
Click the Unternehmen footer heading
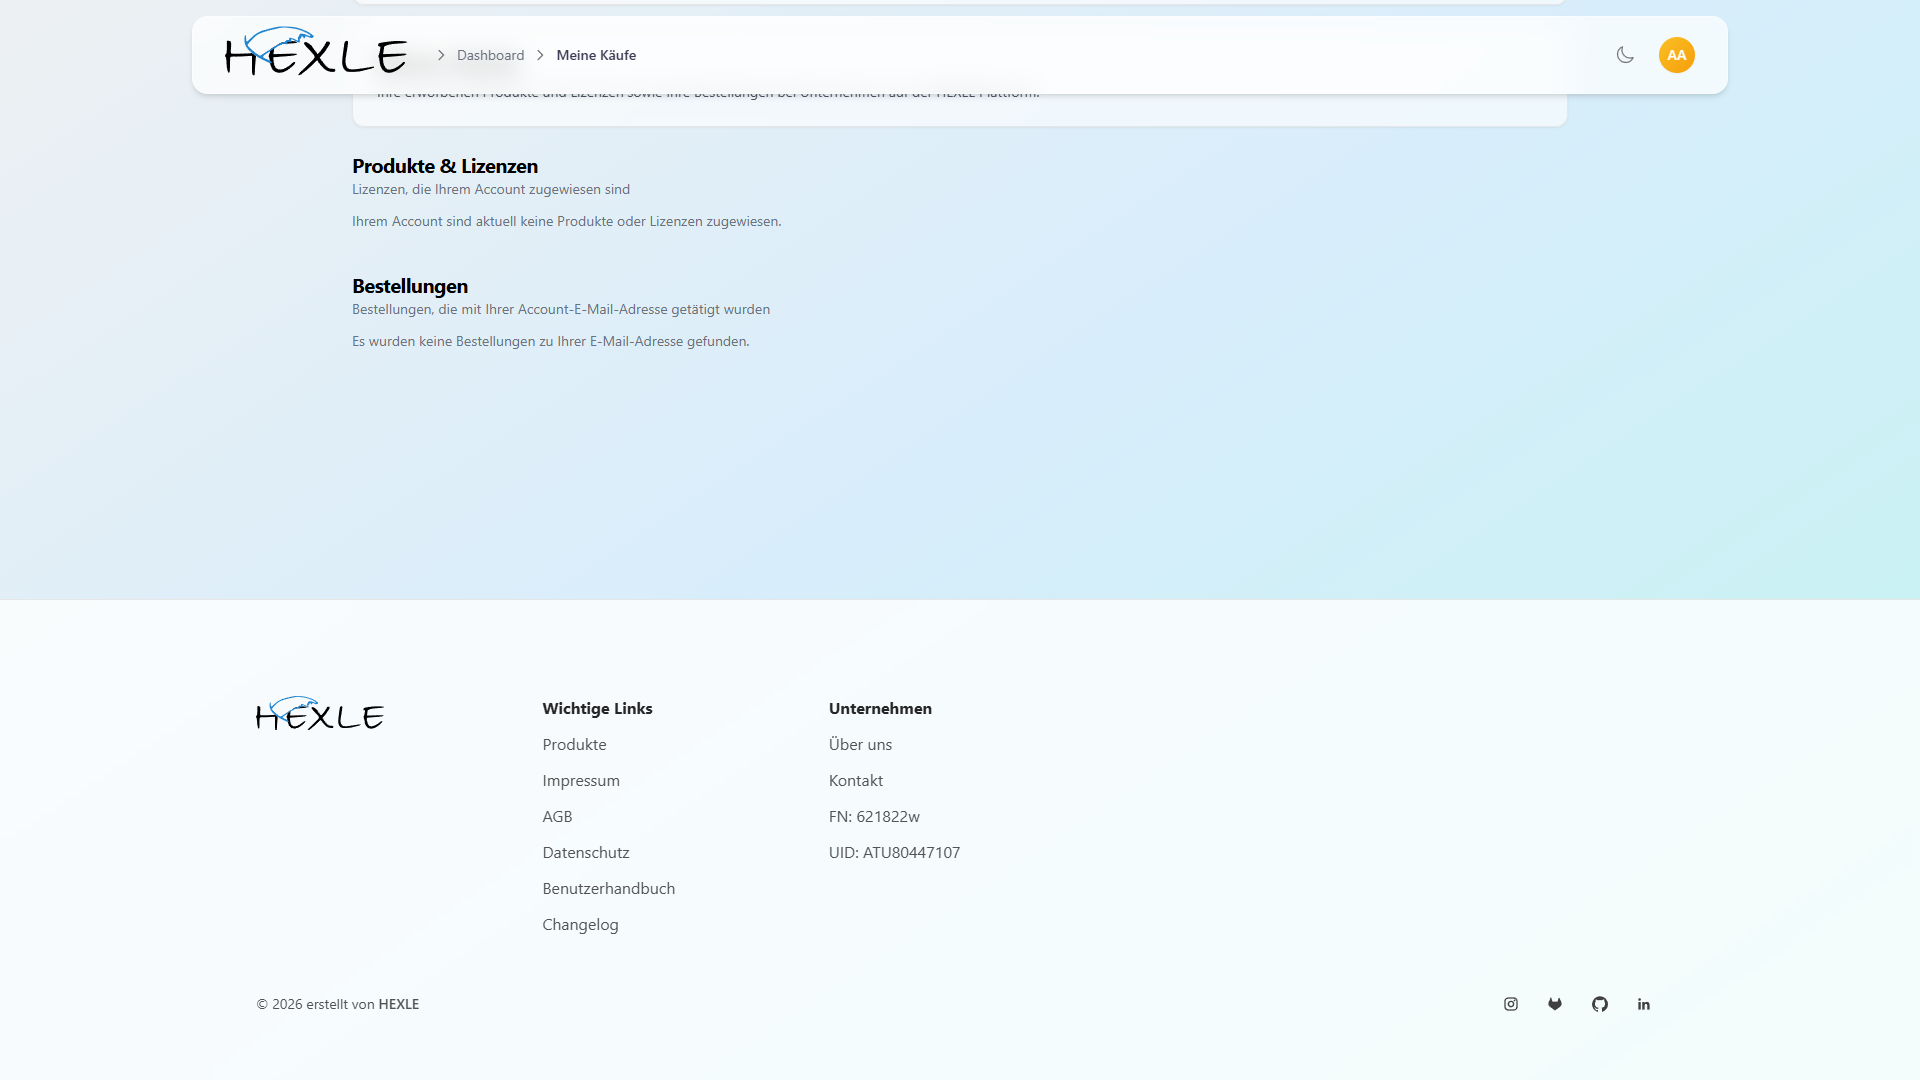pos(880,708)
